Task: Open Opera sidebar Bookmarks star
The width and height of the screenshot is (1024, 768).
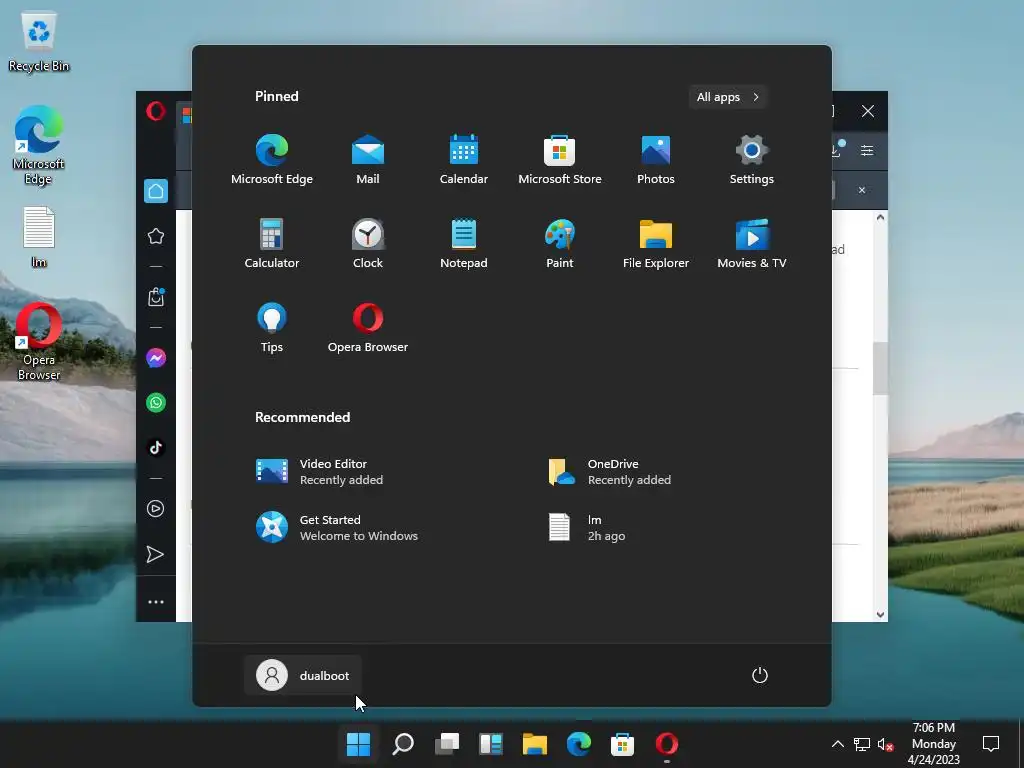Action: (x=155, y=236)
